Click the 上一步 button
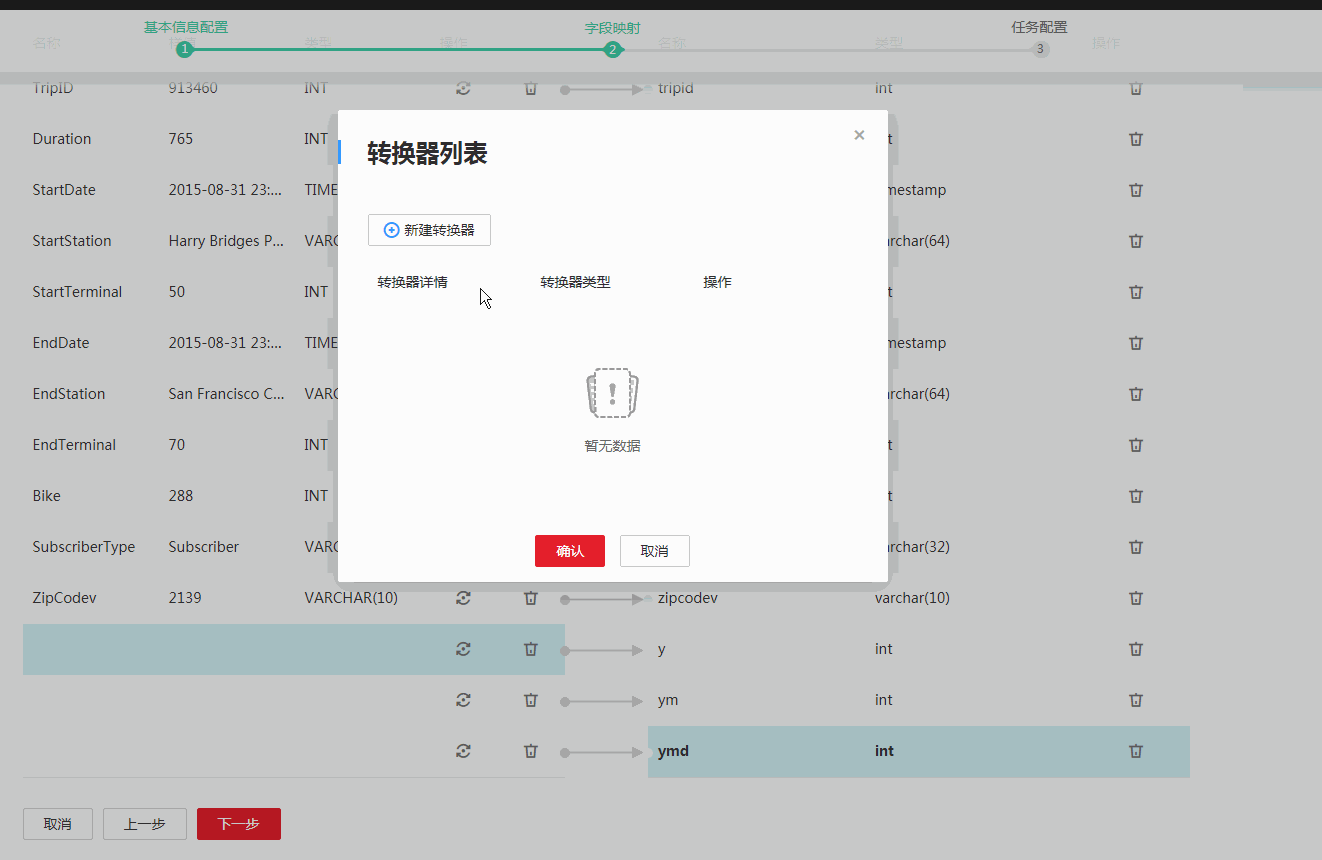The width and height of the screenshot is (1322, 860). point(144,823)
